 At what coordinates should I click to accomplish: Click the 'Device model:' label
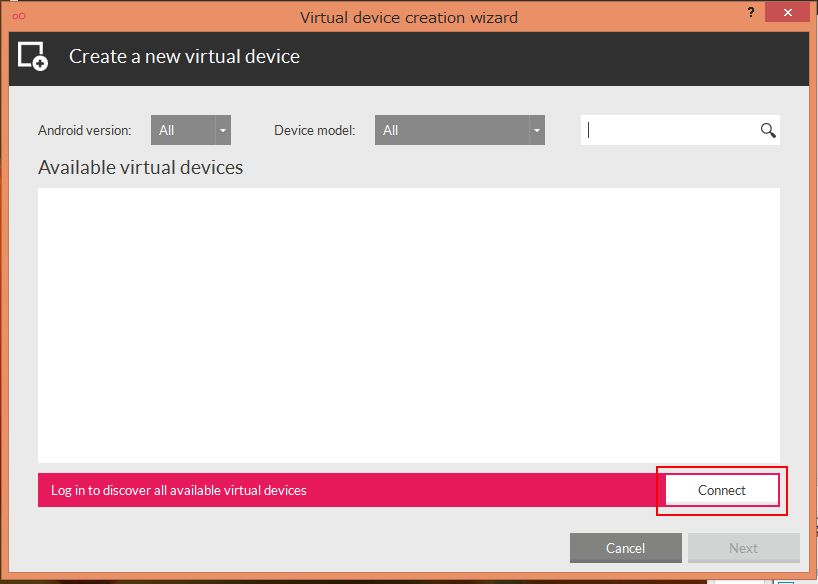click(315, 130)
